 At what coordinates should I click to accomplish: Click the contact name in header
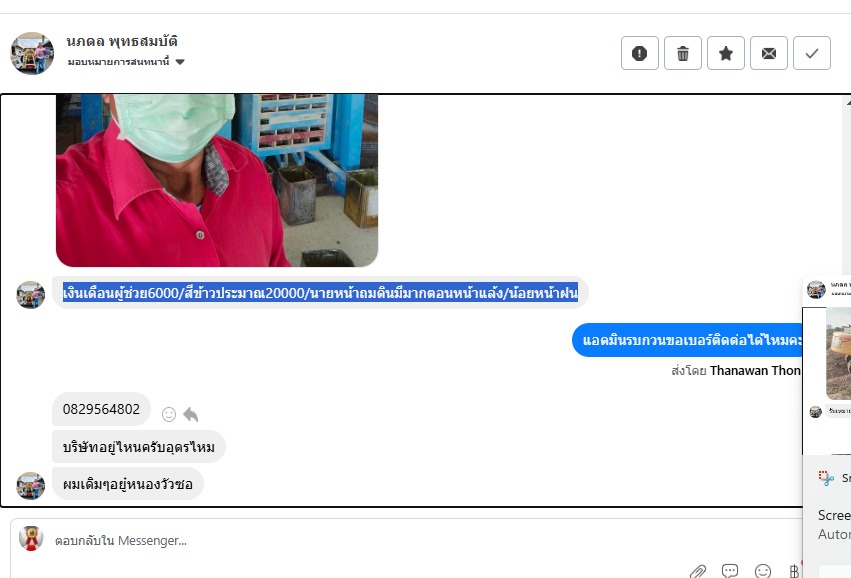point(122,41)
